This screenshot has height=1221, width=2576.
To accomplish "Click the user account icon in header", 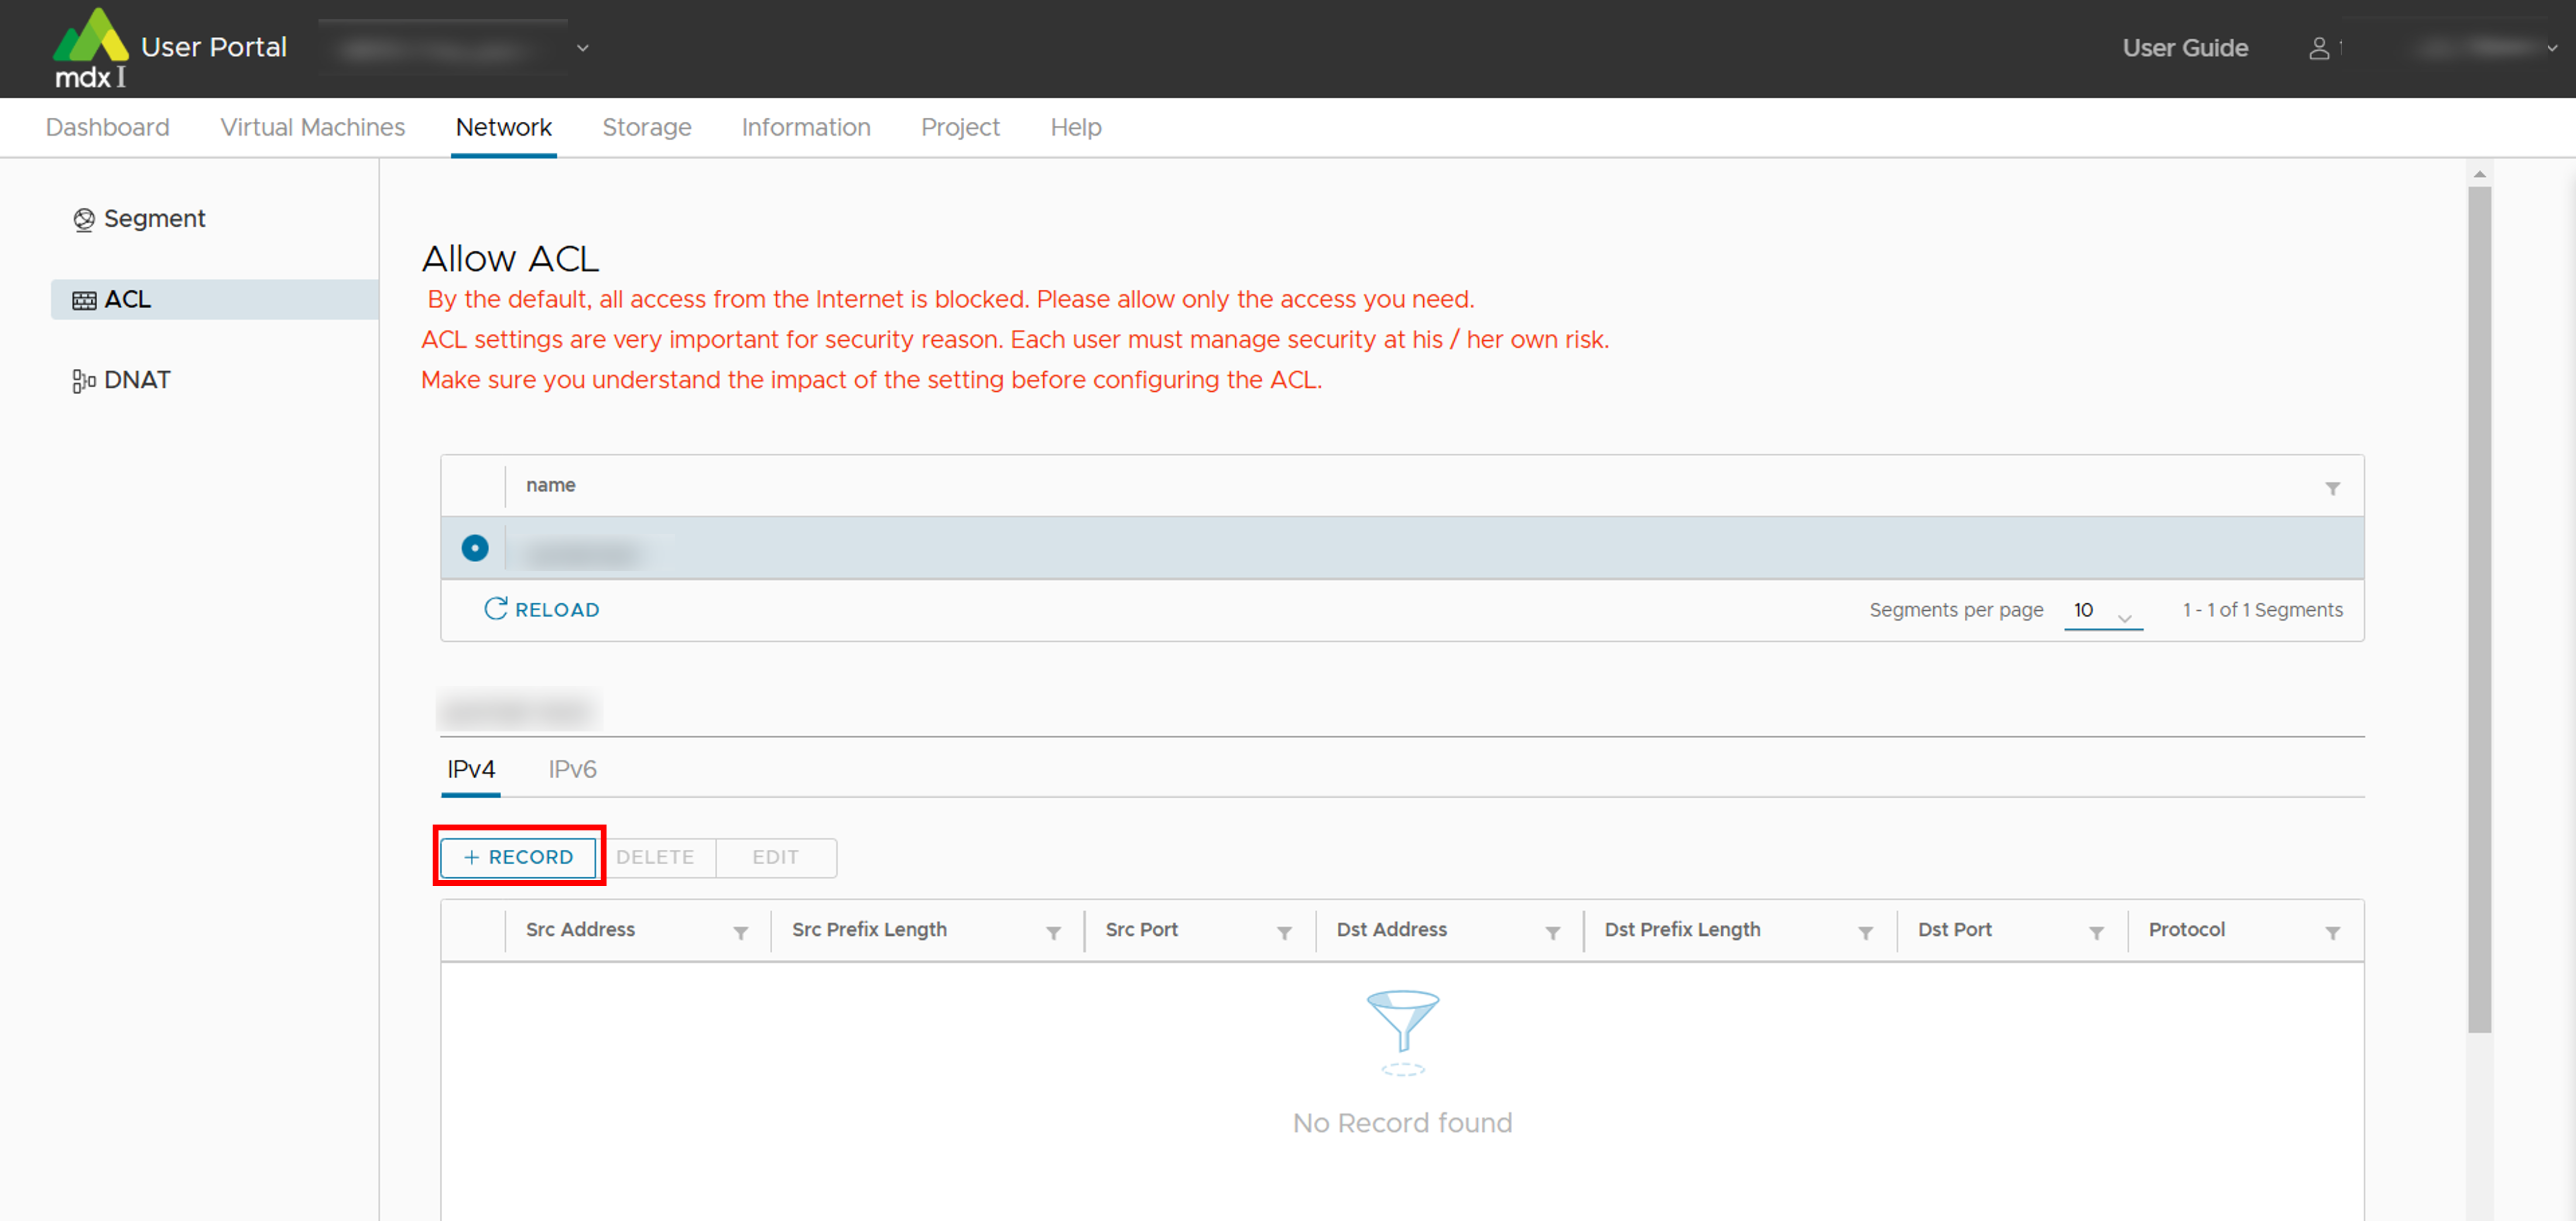I will click(2319, 48).
